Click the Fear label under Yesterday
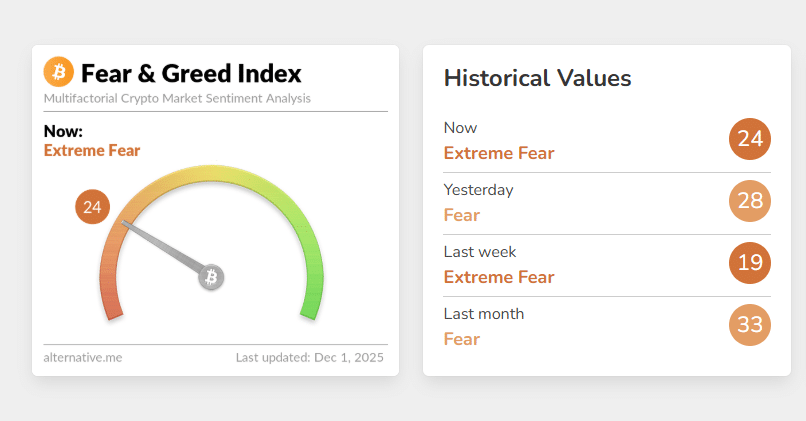This screenshot has width=806, height=421. coord(462,215)
